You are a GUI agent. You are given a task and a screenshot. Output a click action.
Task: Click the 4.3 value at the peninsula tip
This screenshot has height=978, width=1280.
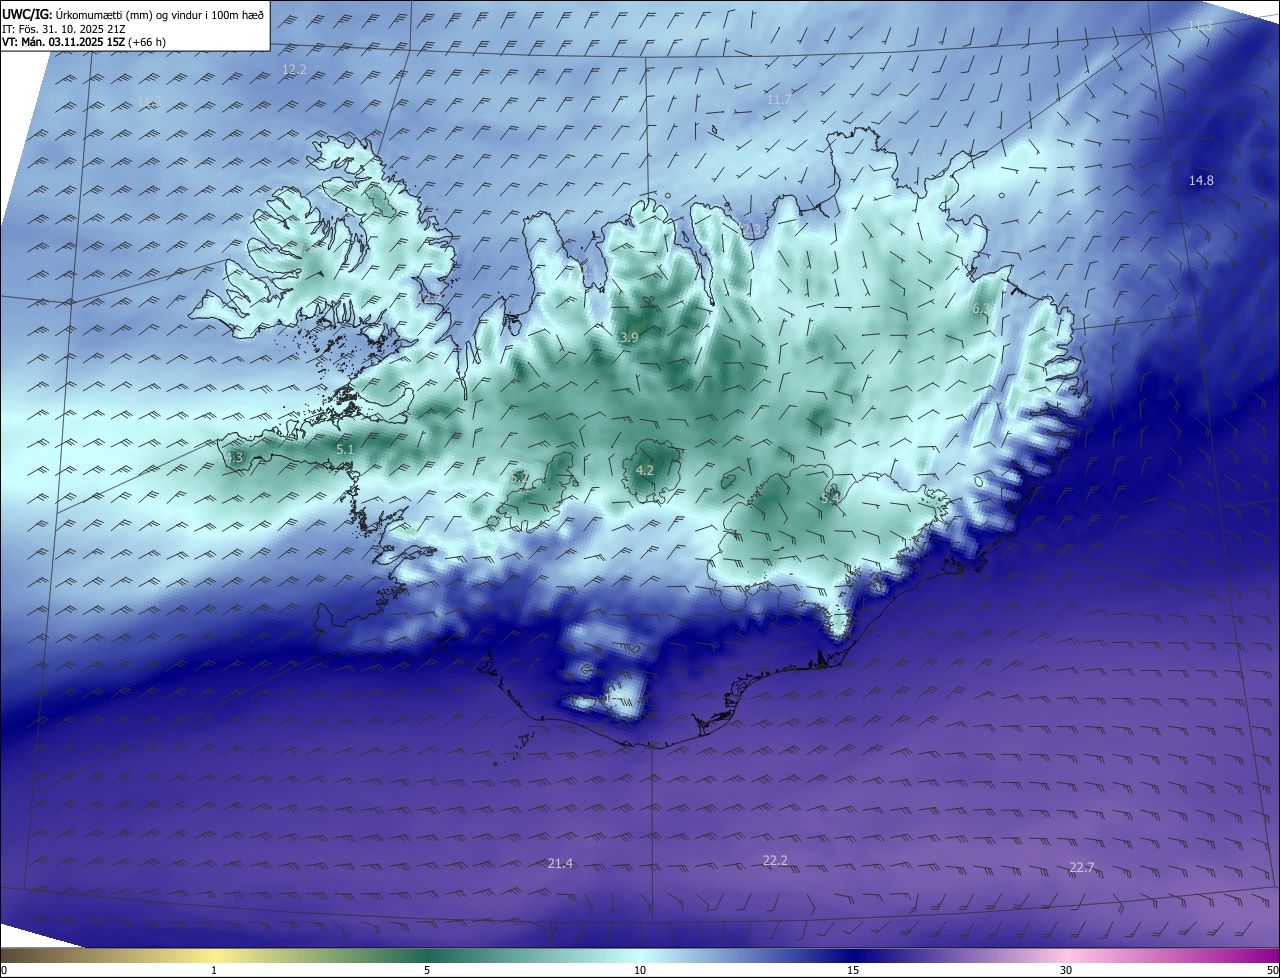click(x=234, y=458)
